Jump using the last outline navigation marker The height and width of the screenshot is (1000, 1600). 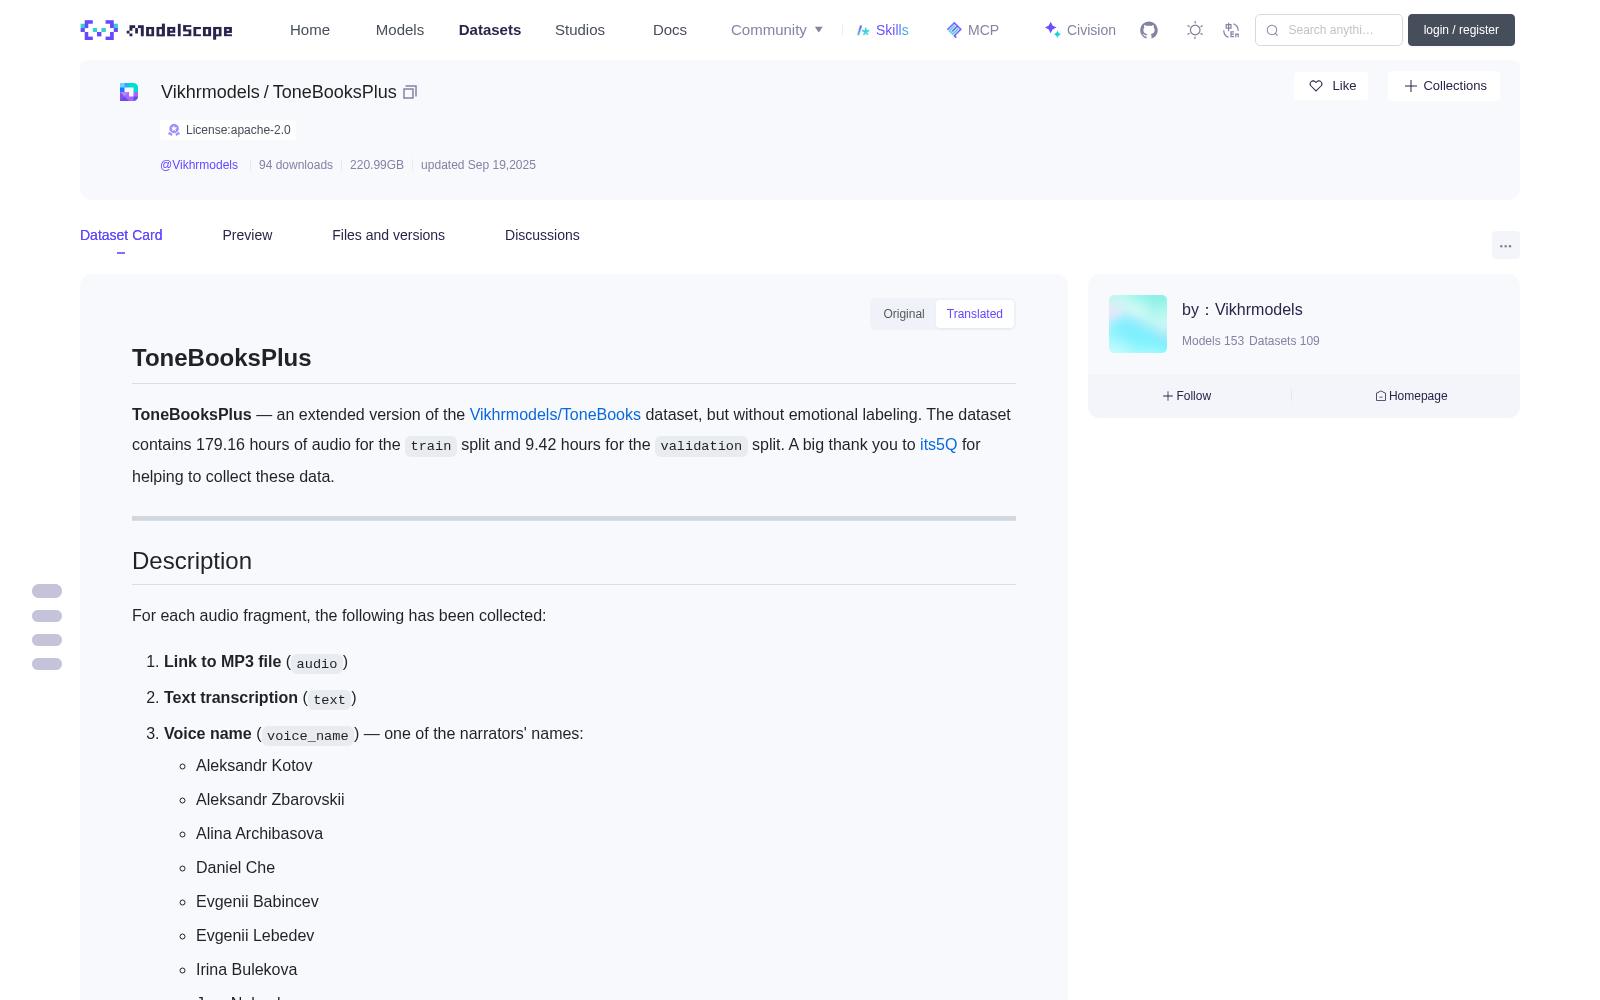(47, 664)
